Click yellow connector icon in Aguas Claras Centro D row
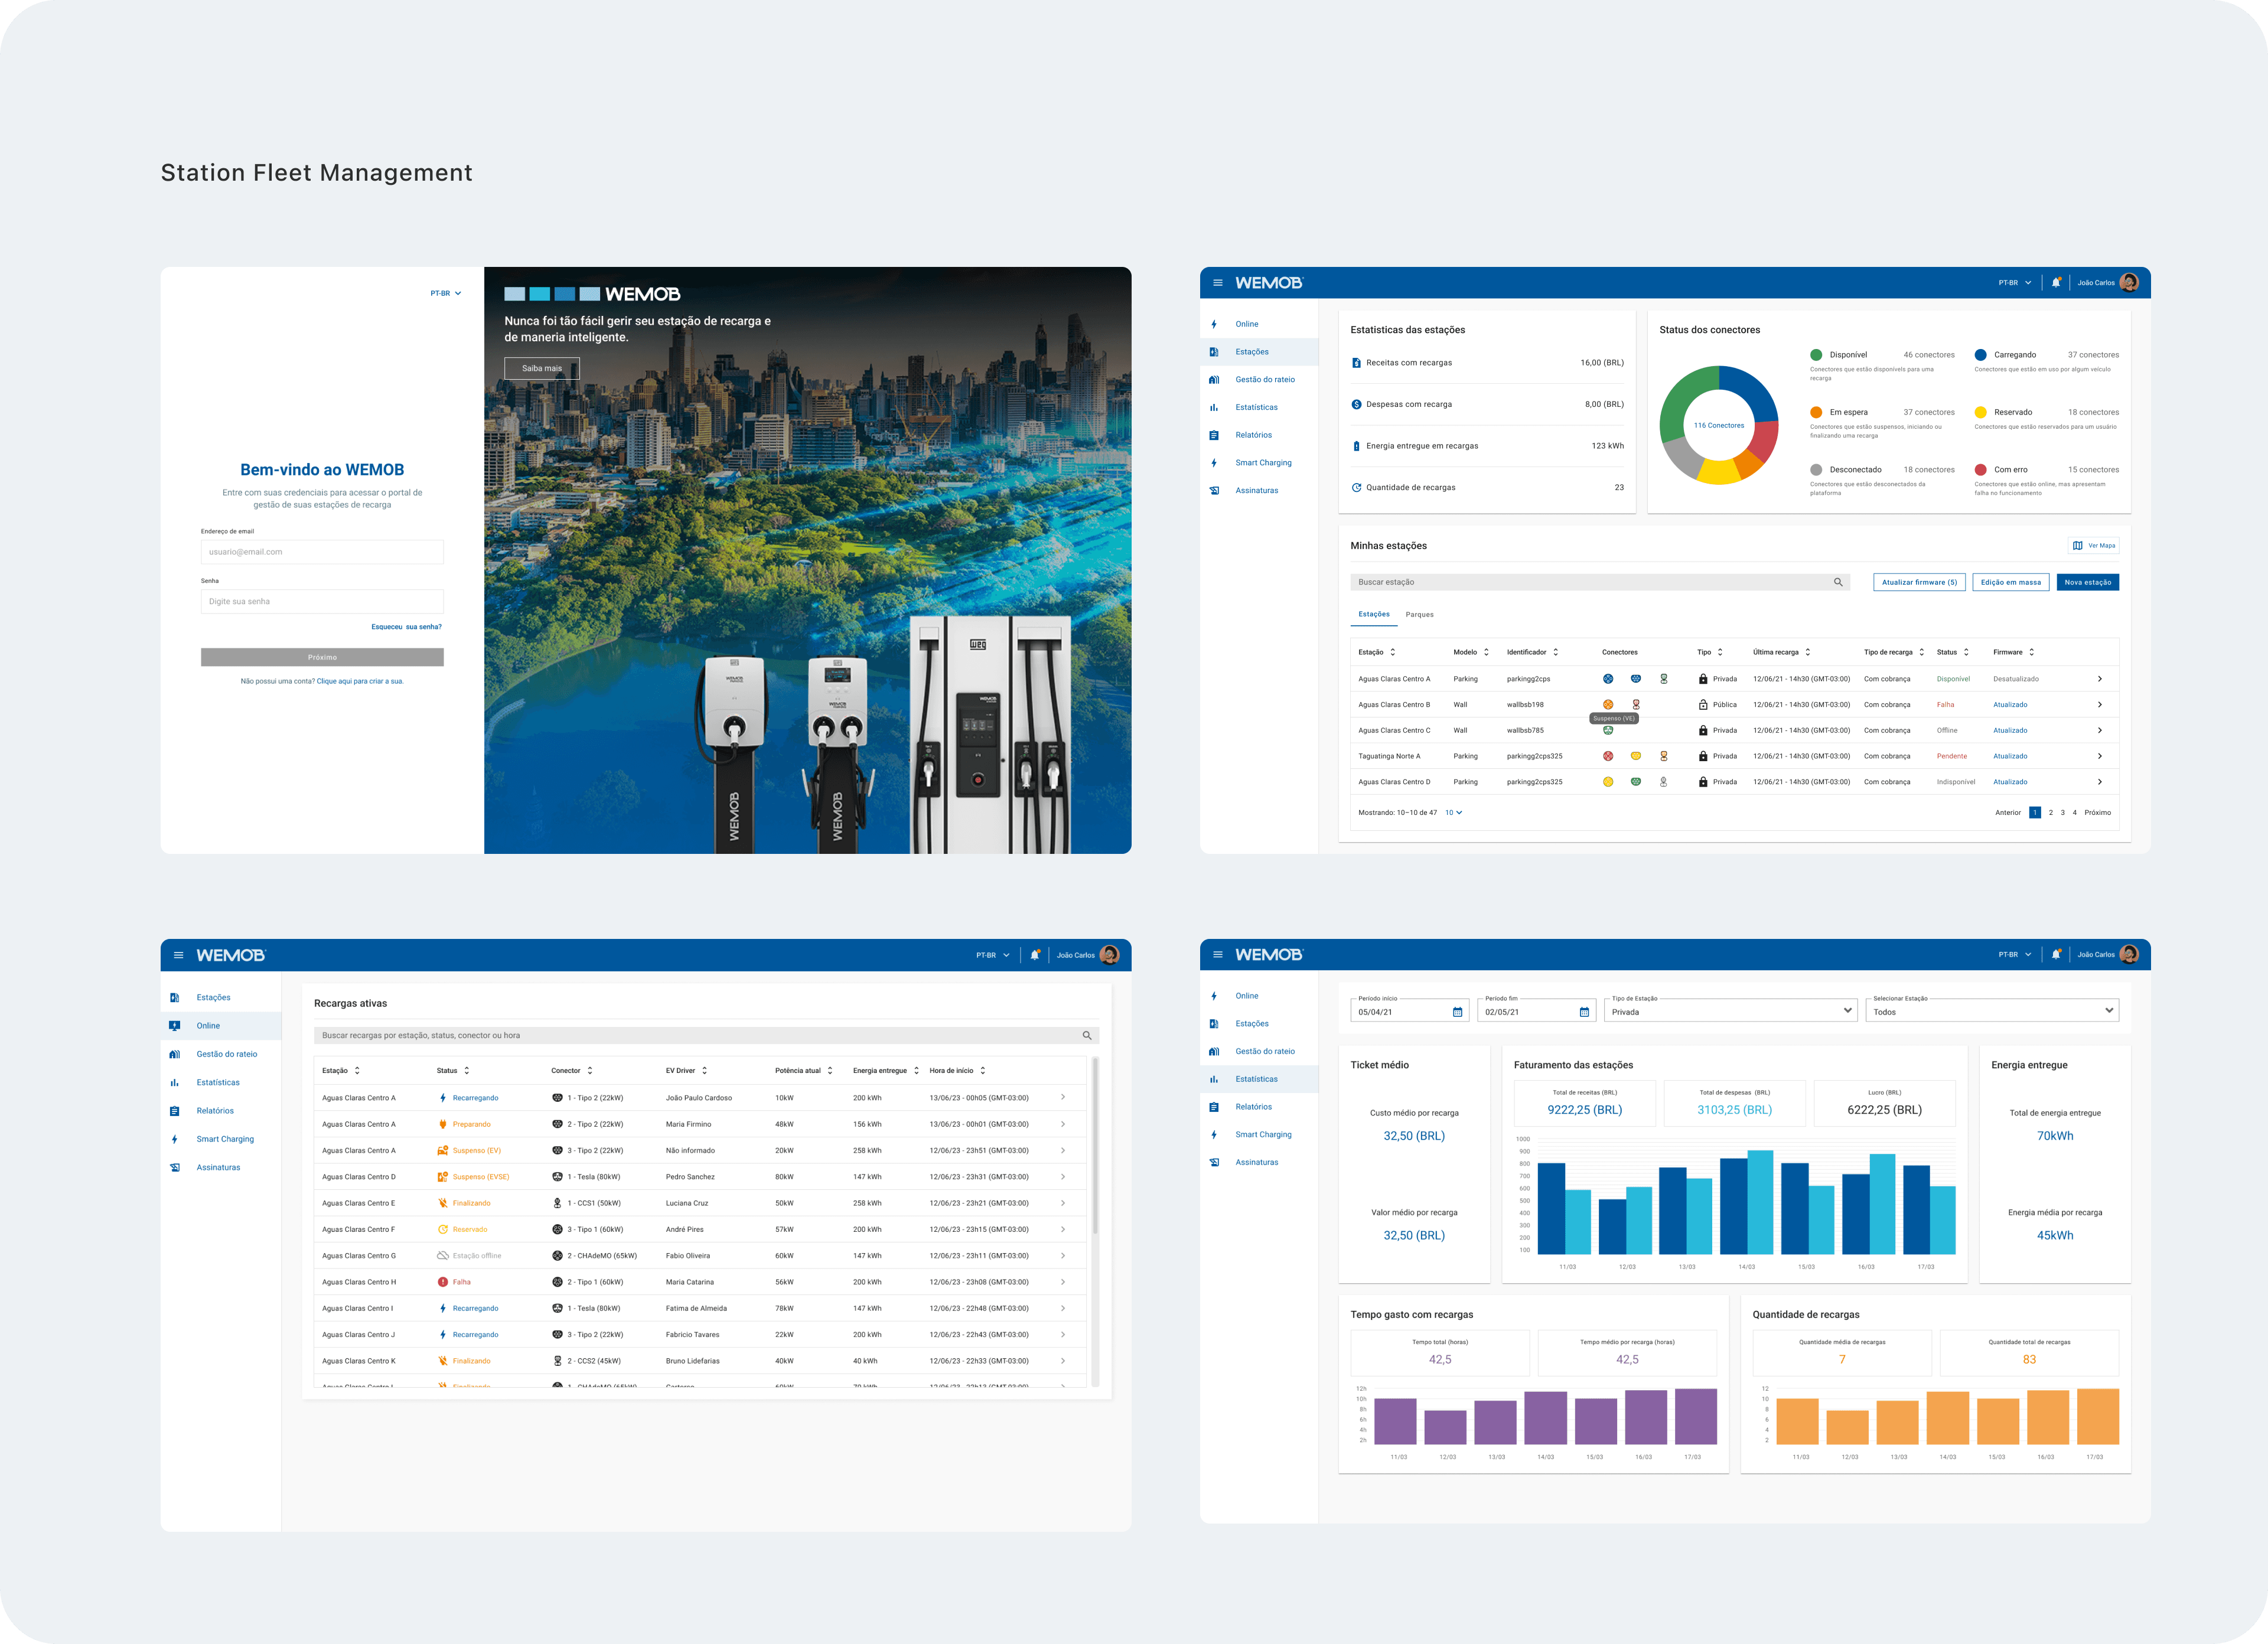This screenshot has height=1644, width=2268. (x=1608, y=782)
